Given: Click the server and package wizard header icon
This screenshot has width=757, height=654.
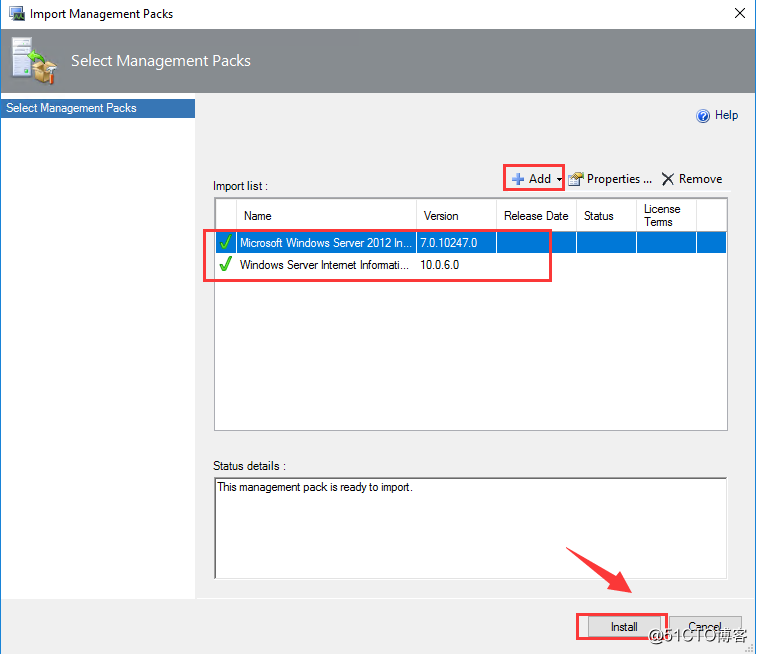Looking at the screenshot, I should coord(34,61).
